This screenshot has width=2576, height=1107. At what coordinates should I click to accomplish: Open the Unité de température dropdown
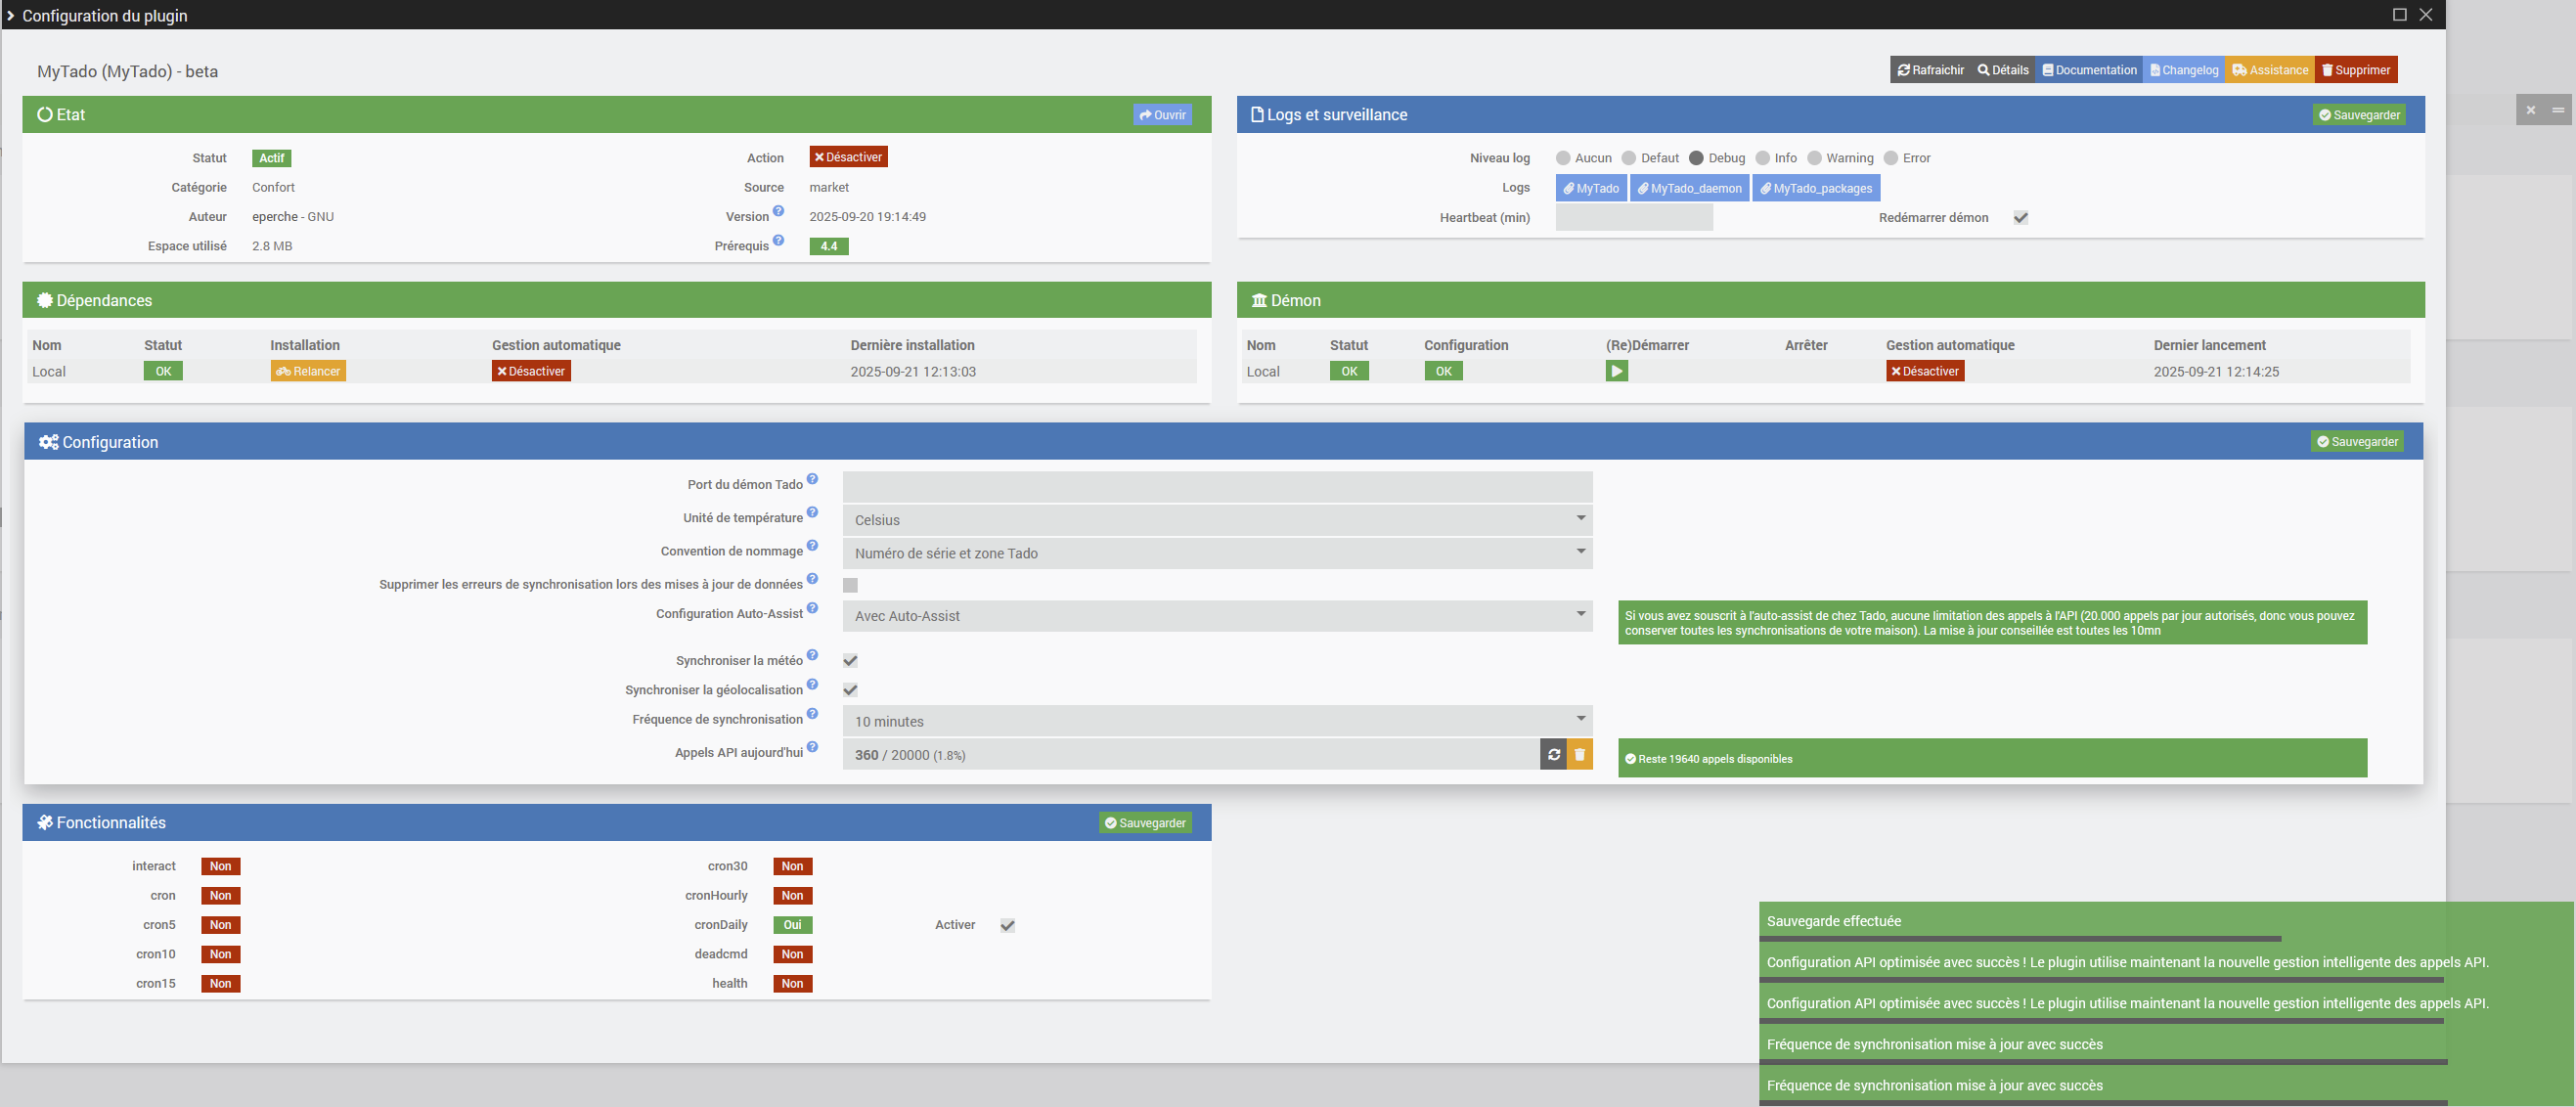pos(1217,520)
